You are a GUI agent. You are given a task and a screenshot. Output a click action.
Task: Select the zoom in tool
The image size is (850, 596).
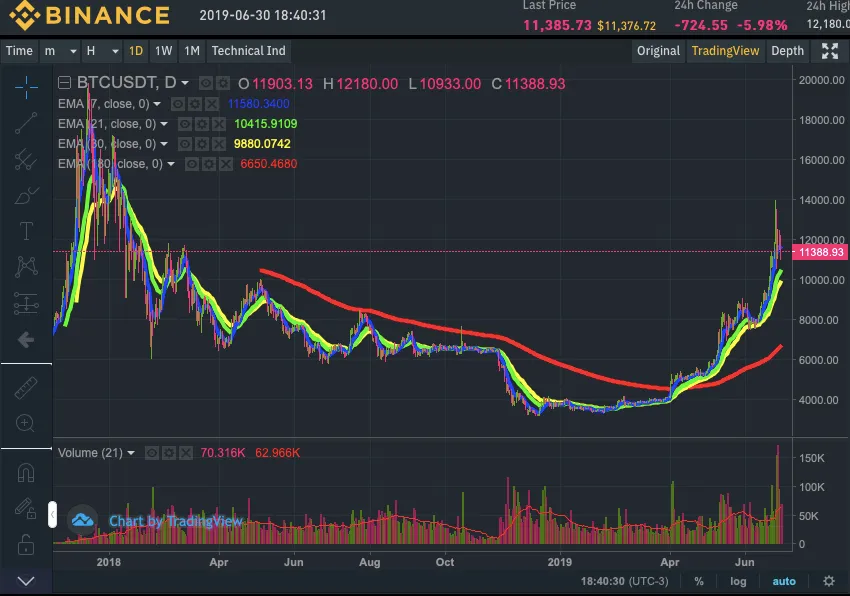[x=25, y=423]
